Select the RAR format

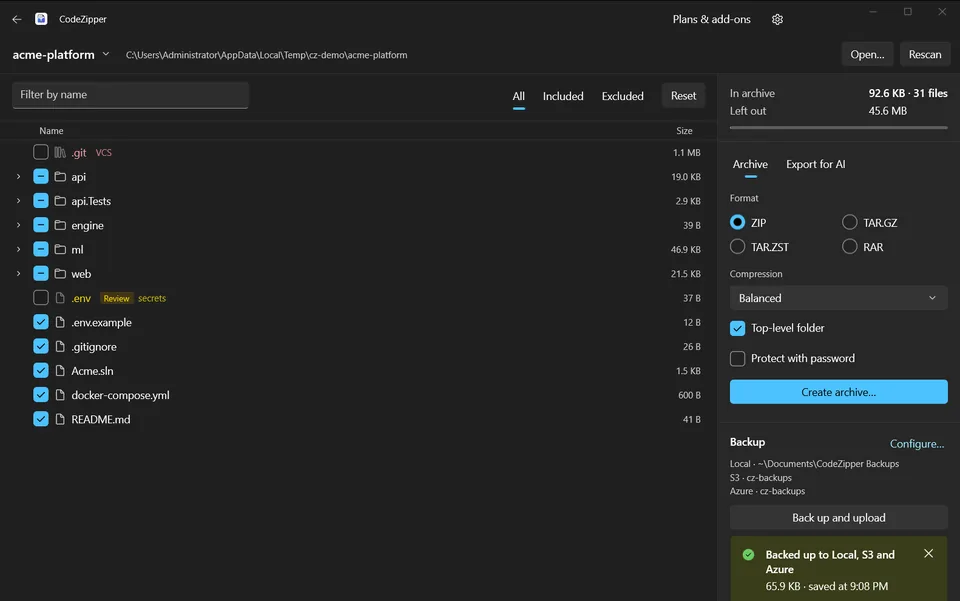[x=849, y=247]
